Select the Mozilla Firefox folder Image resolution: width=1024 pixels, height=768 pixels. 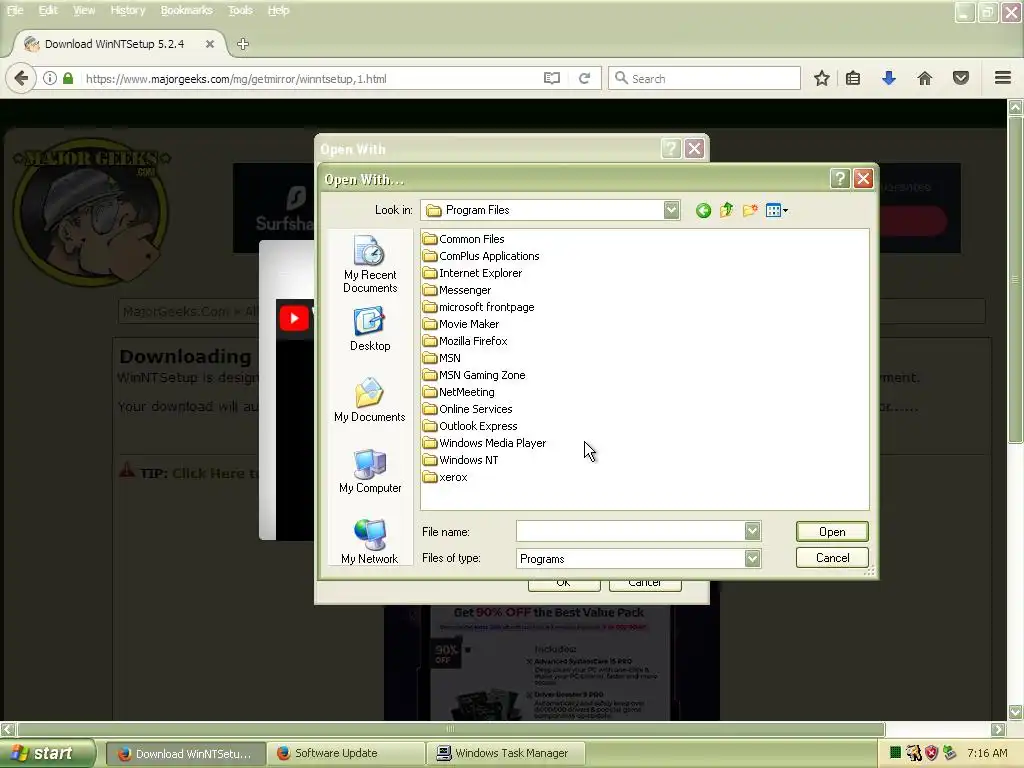click(x=465, y=341)
